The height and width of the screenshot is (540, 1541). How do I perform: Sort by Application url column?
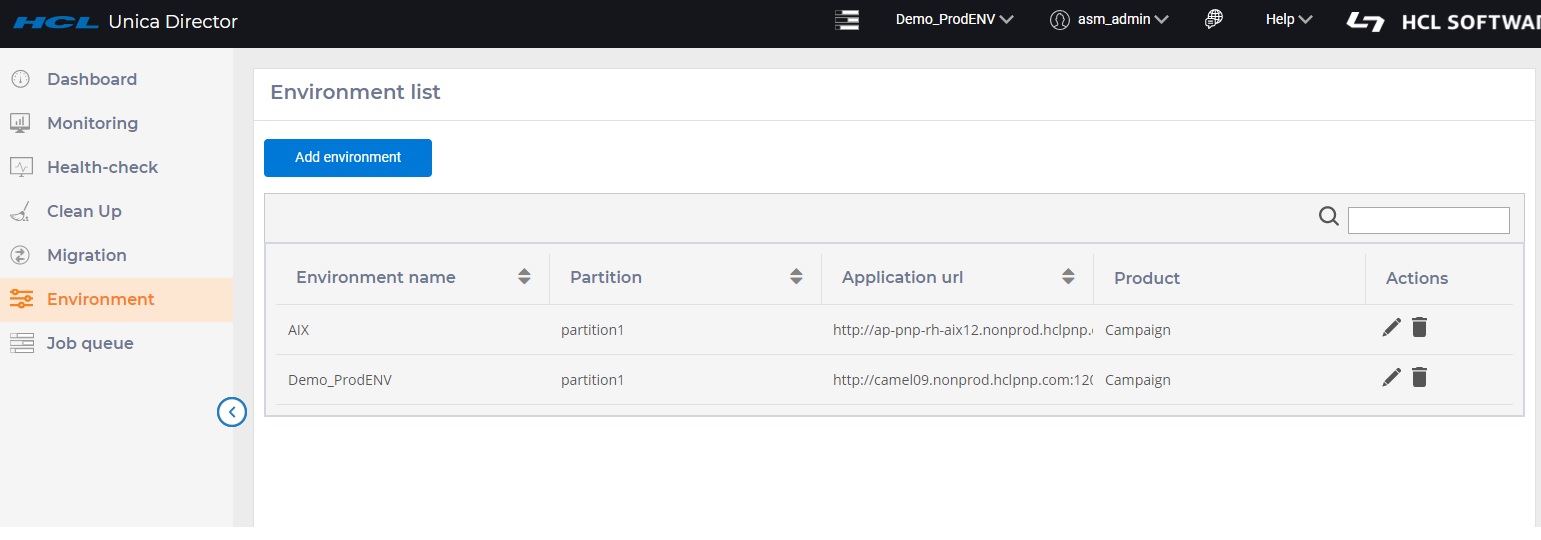[1068, 277]
